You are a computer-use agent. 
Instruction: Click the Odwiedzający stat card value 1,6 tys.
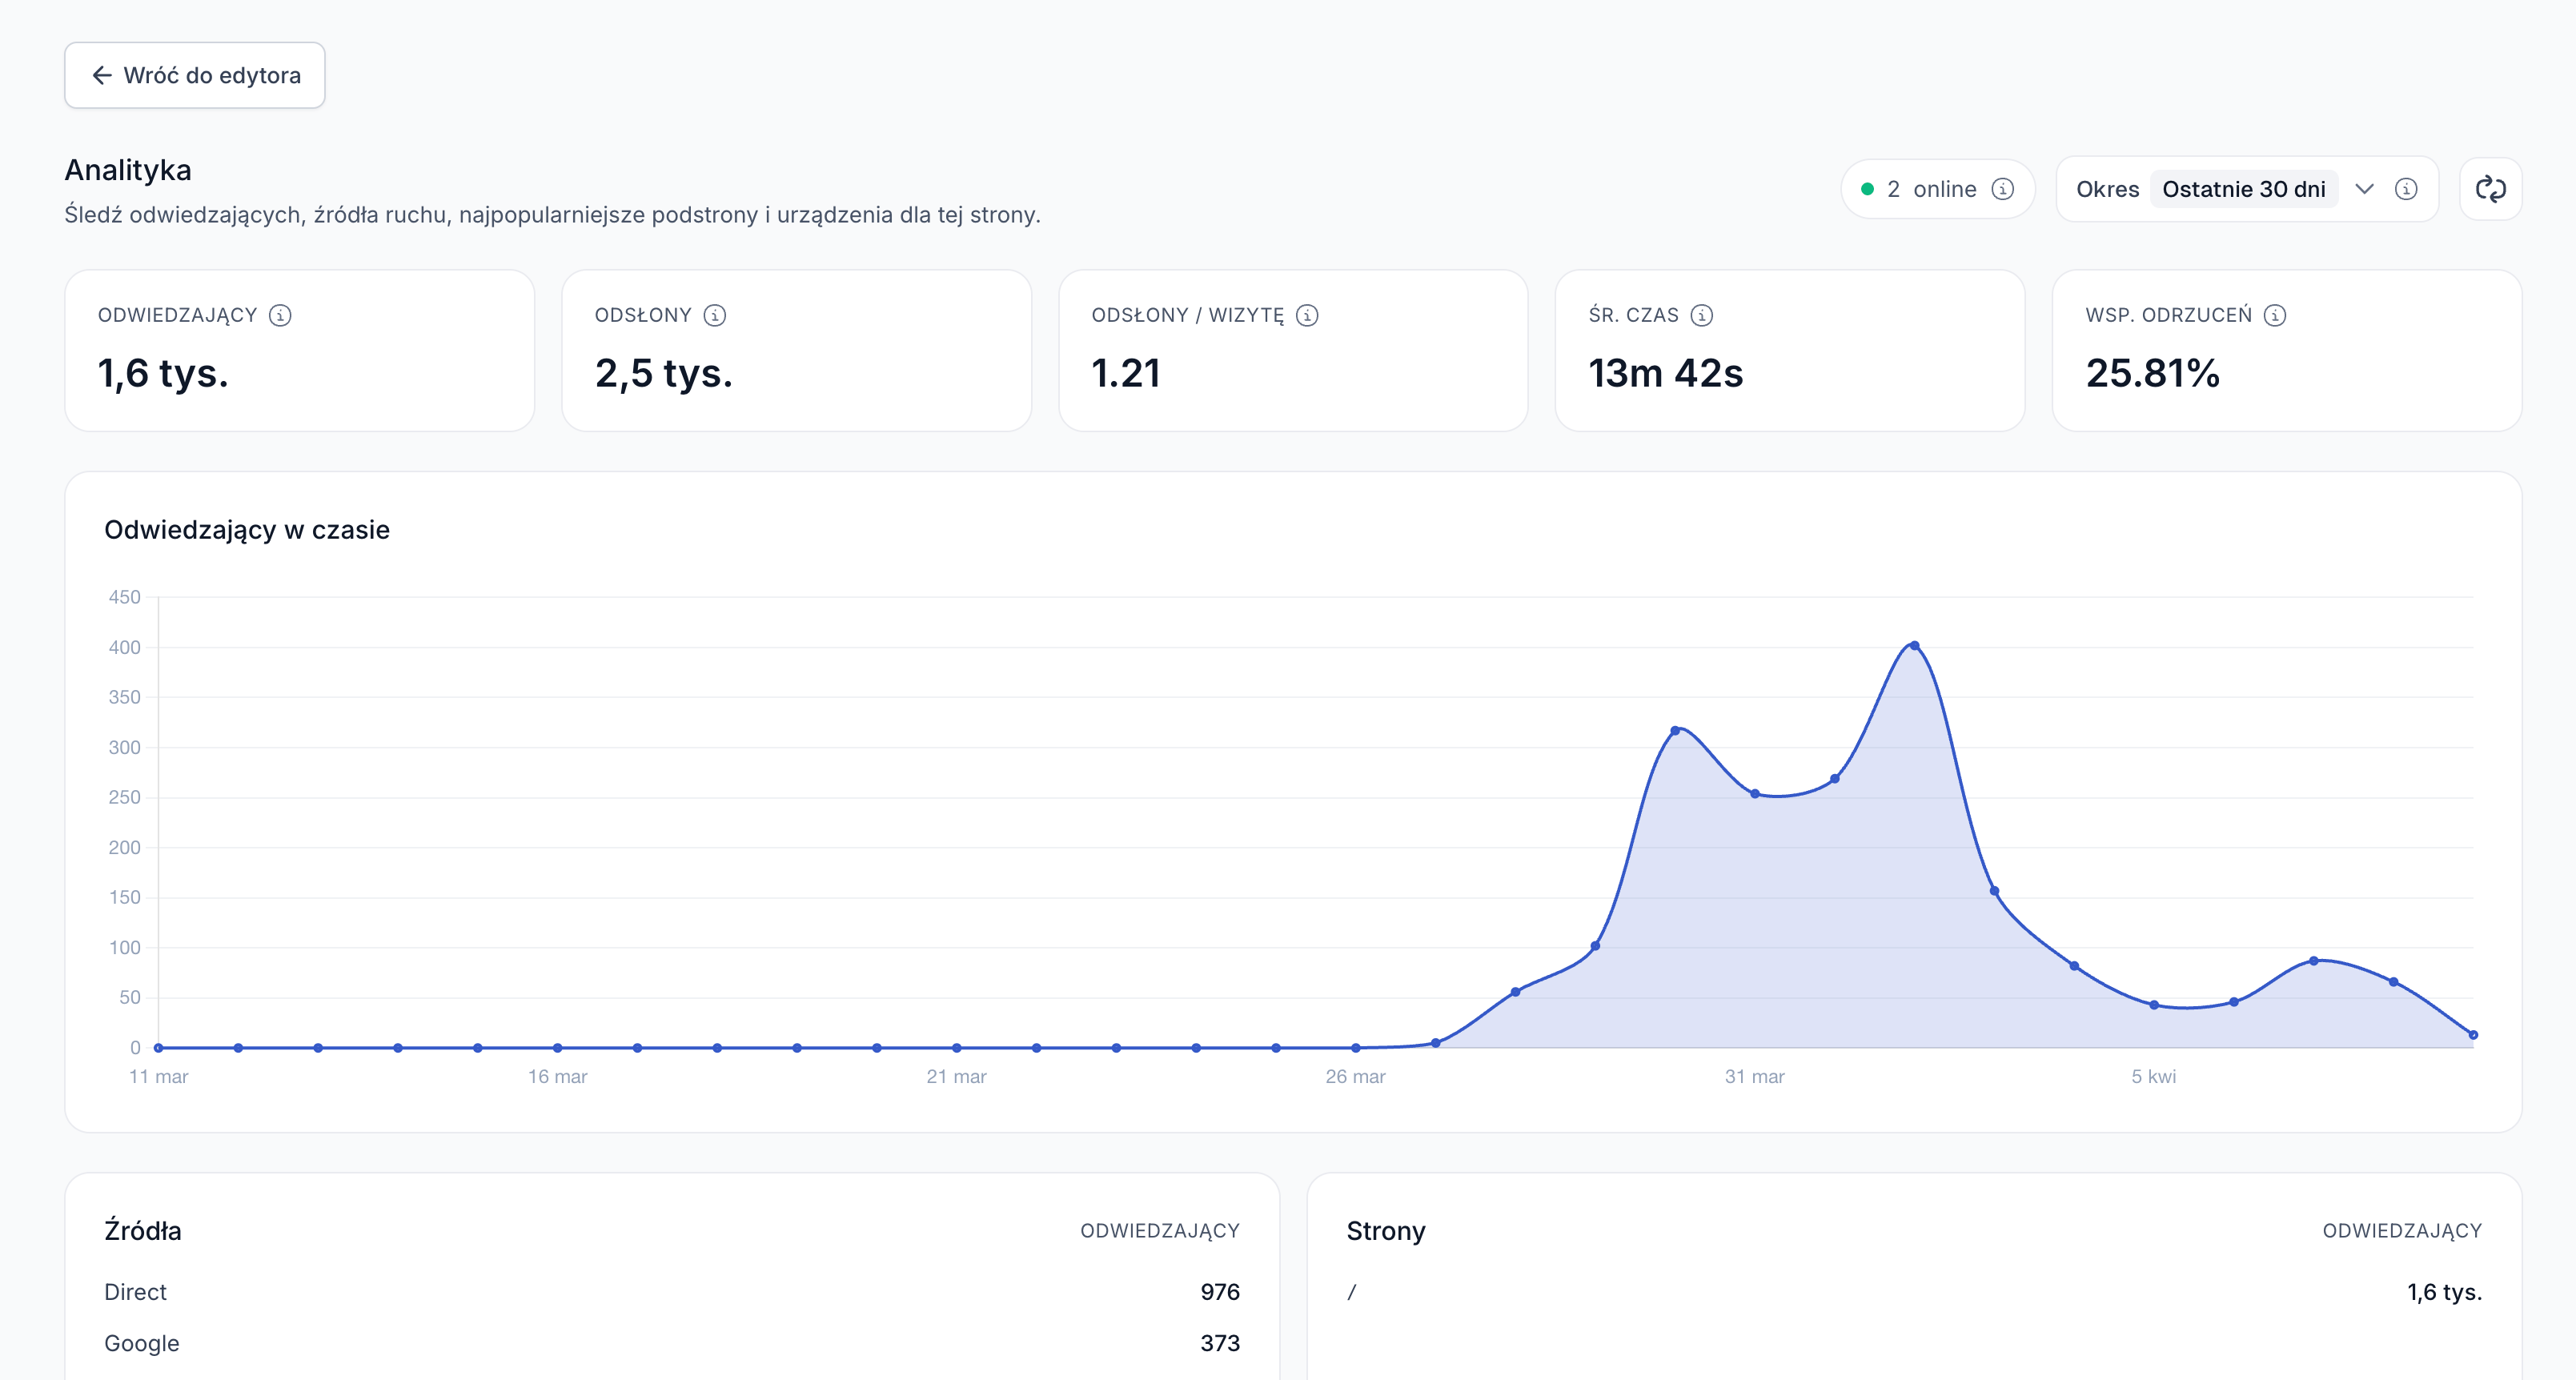pos(164,373)
